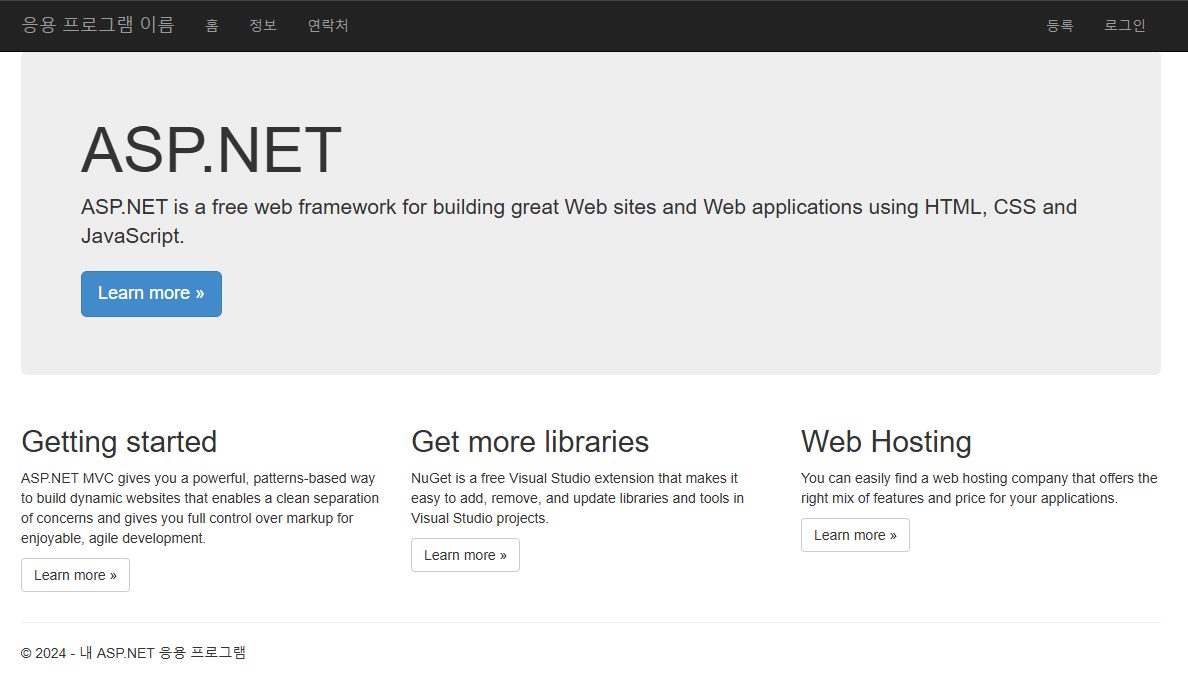Click Learn more under Web Hosting
The width and height of the screenshot is (1188, 692).
(855, 535)
